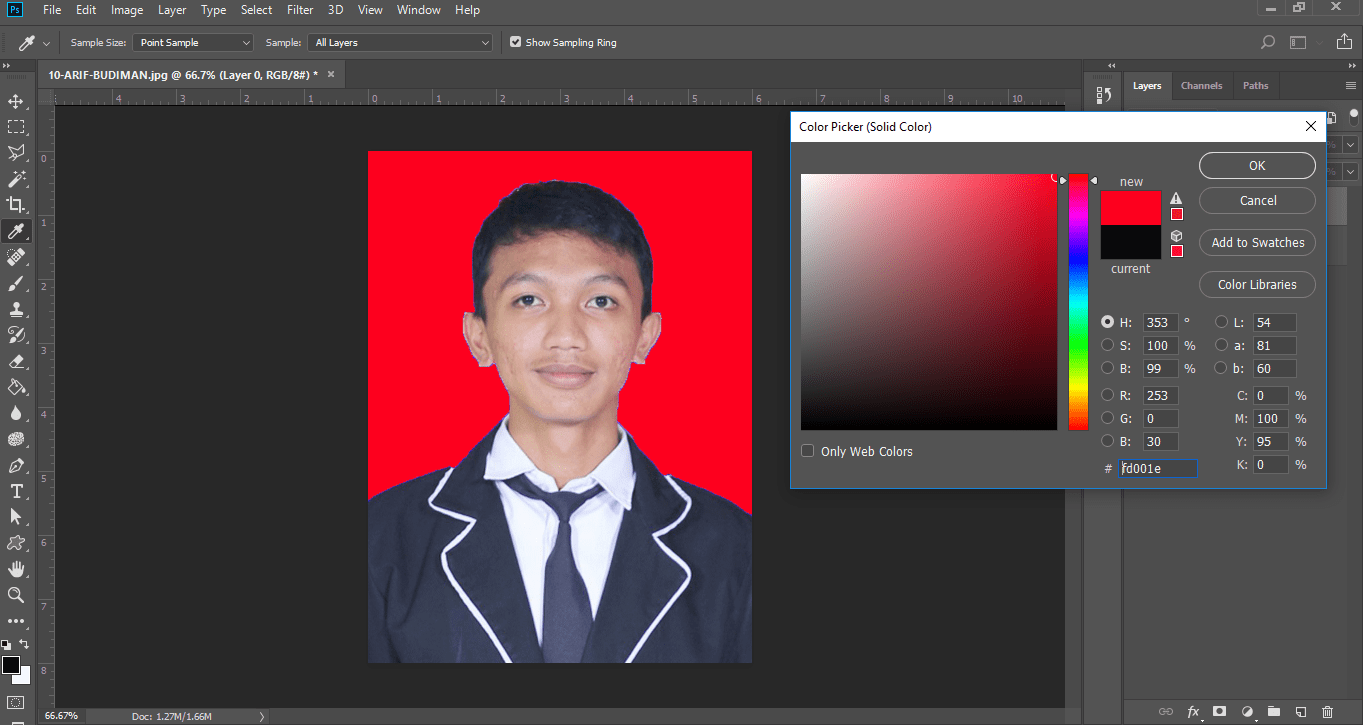Select the S radio button in Color Picker

pyautogui.click(x=1108, y=345)
